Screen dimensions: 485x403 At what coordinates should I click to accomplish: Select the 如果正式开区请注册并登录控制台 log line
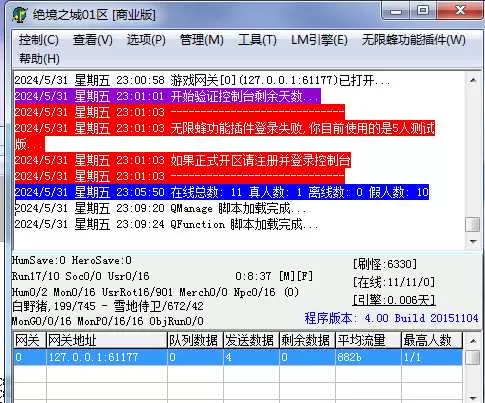[x=182, y=160]
